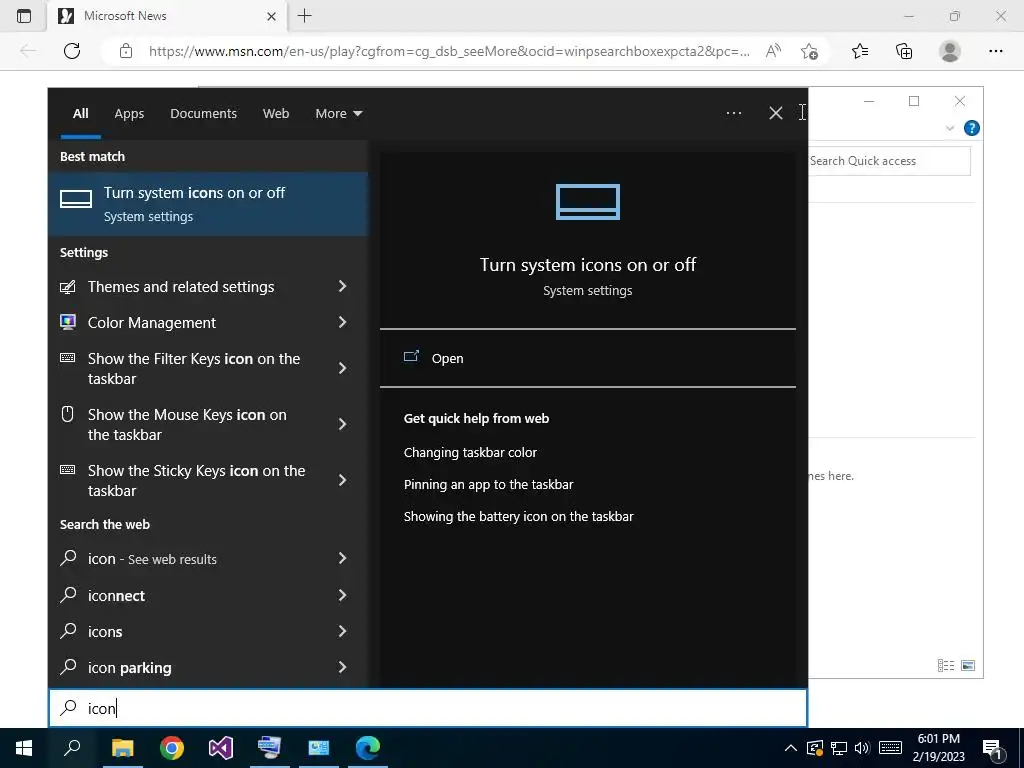
Task: Open the Windows Start menu
Action: pyautogui.click(x=24, y=748)
